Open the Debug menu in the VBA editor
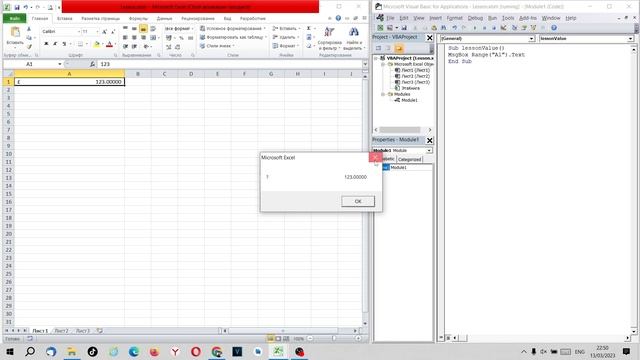640x360 pixels. [x=475, y=18]
